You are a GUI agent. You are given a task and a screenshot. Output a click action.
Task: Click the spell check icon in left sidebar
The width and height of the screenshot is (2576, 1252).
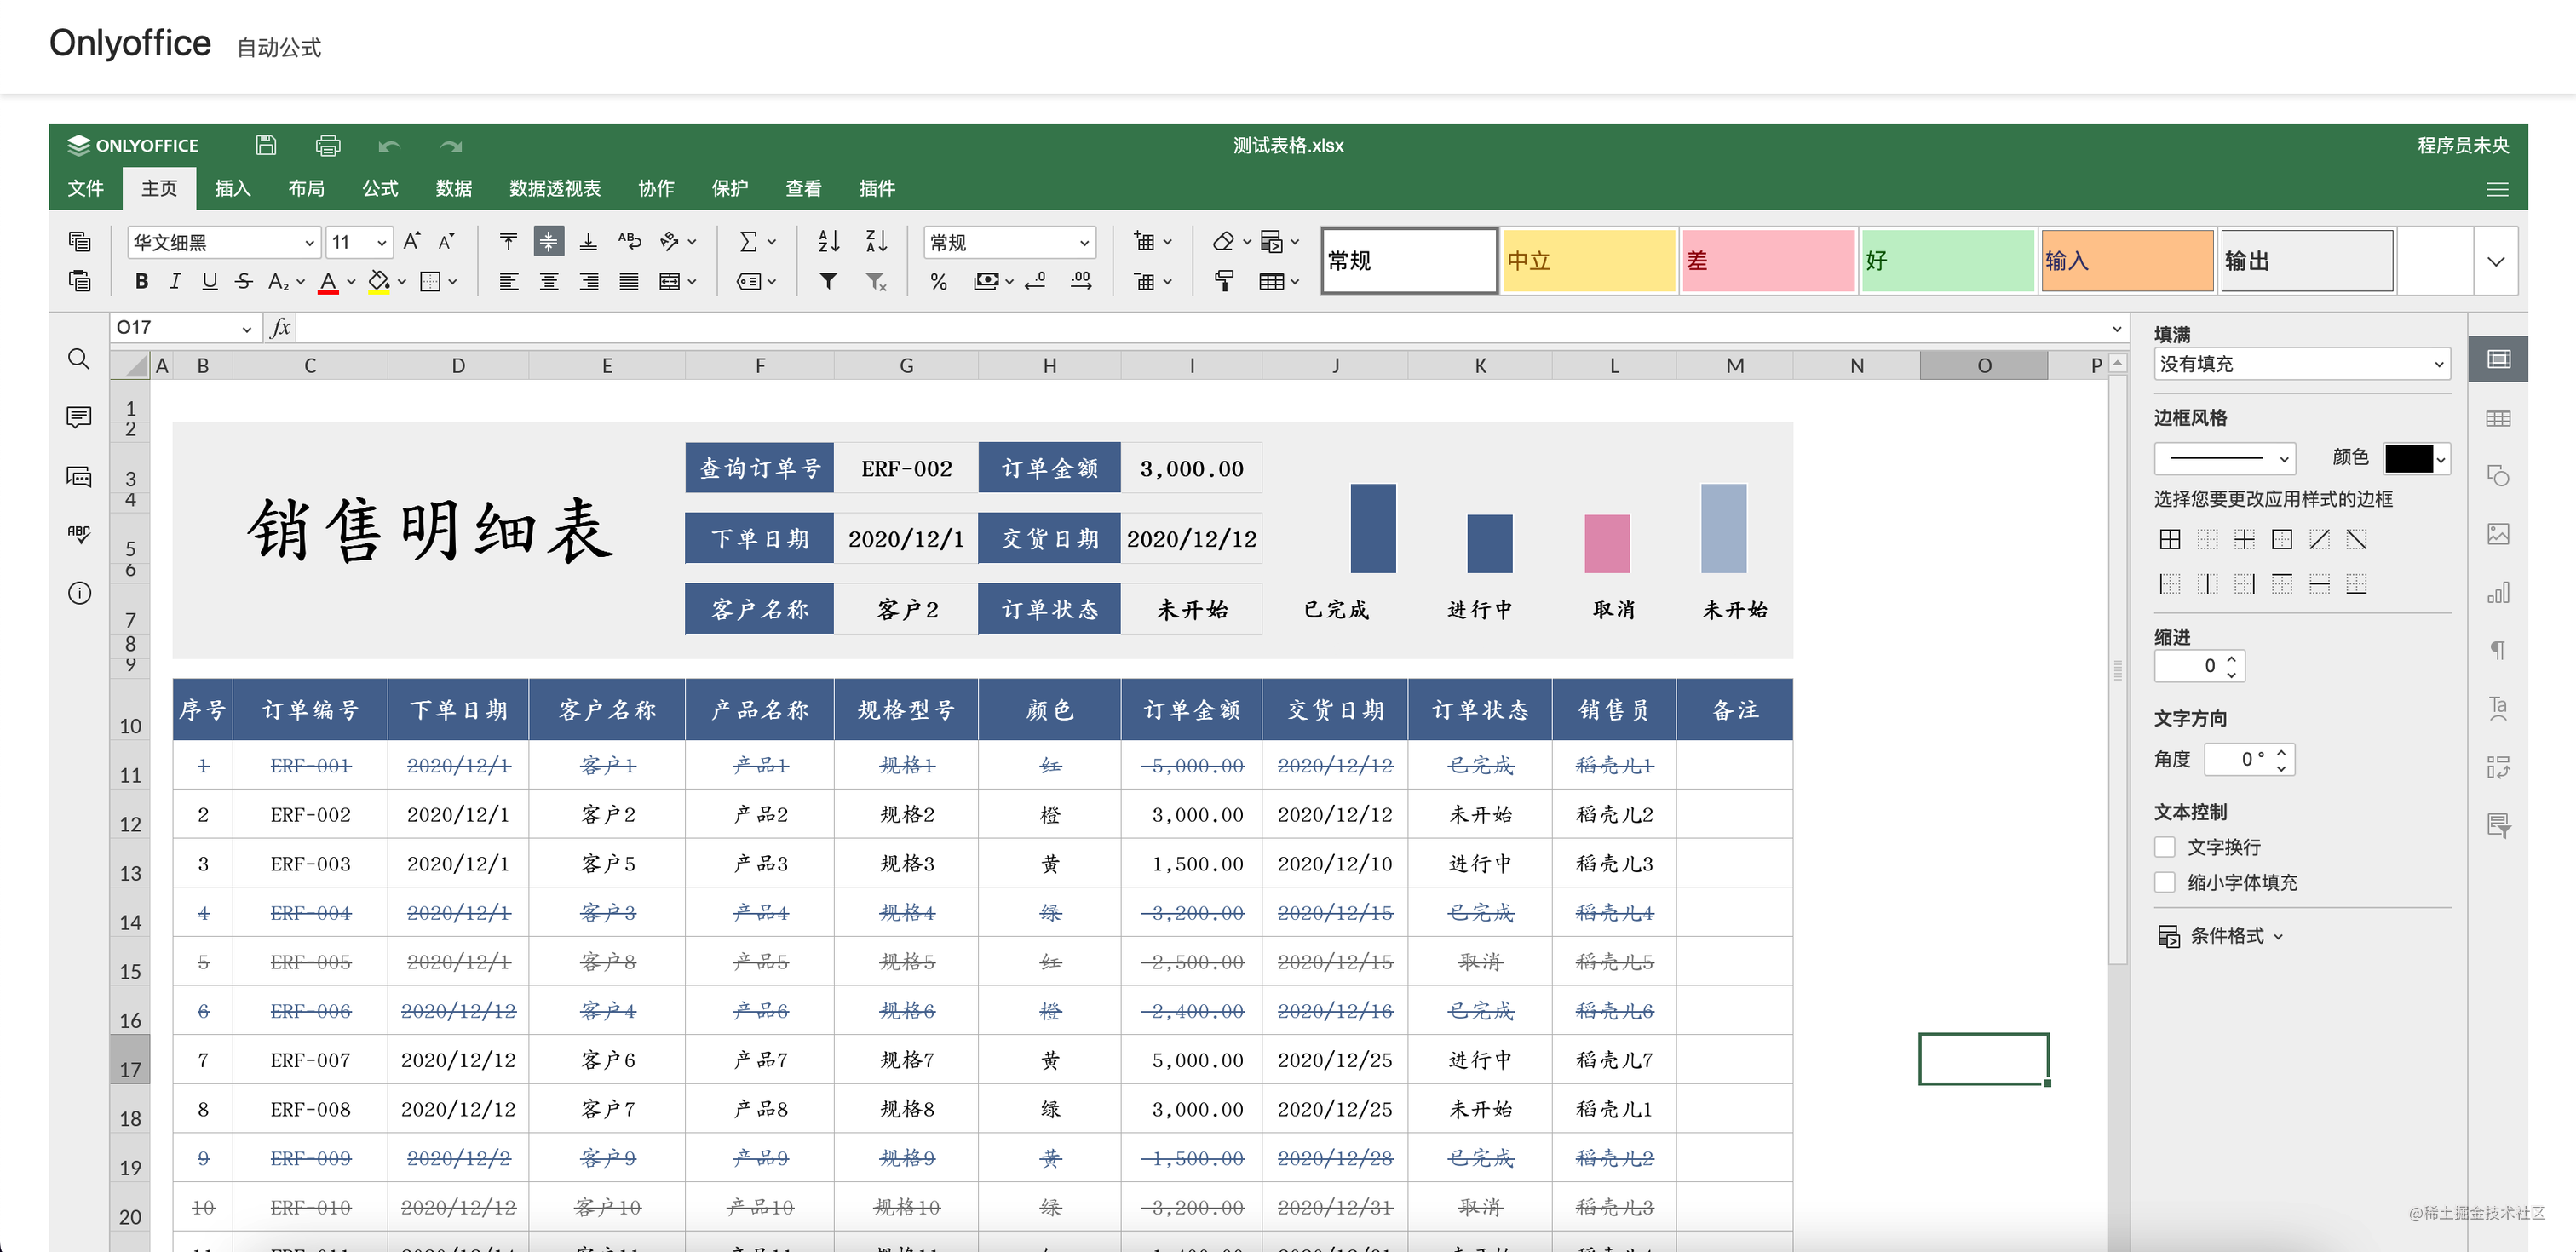point(79,534)
